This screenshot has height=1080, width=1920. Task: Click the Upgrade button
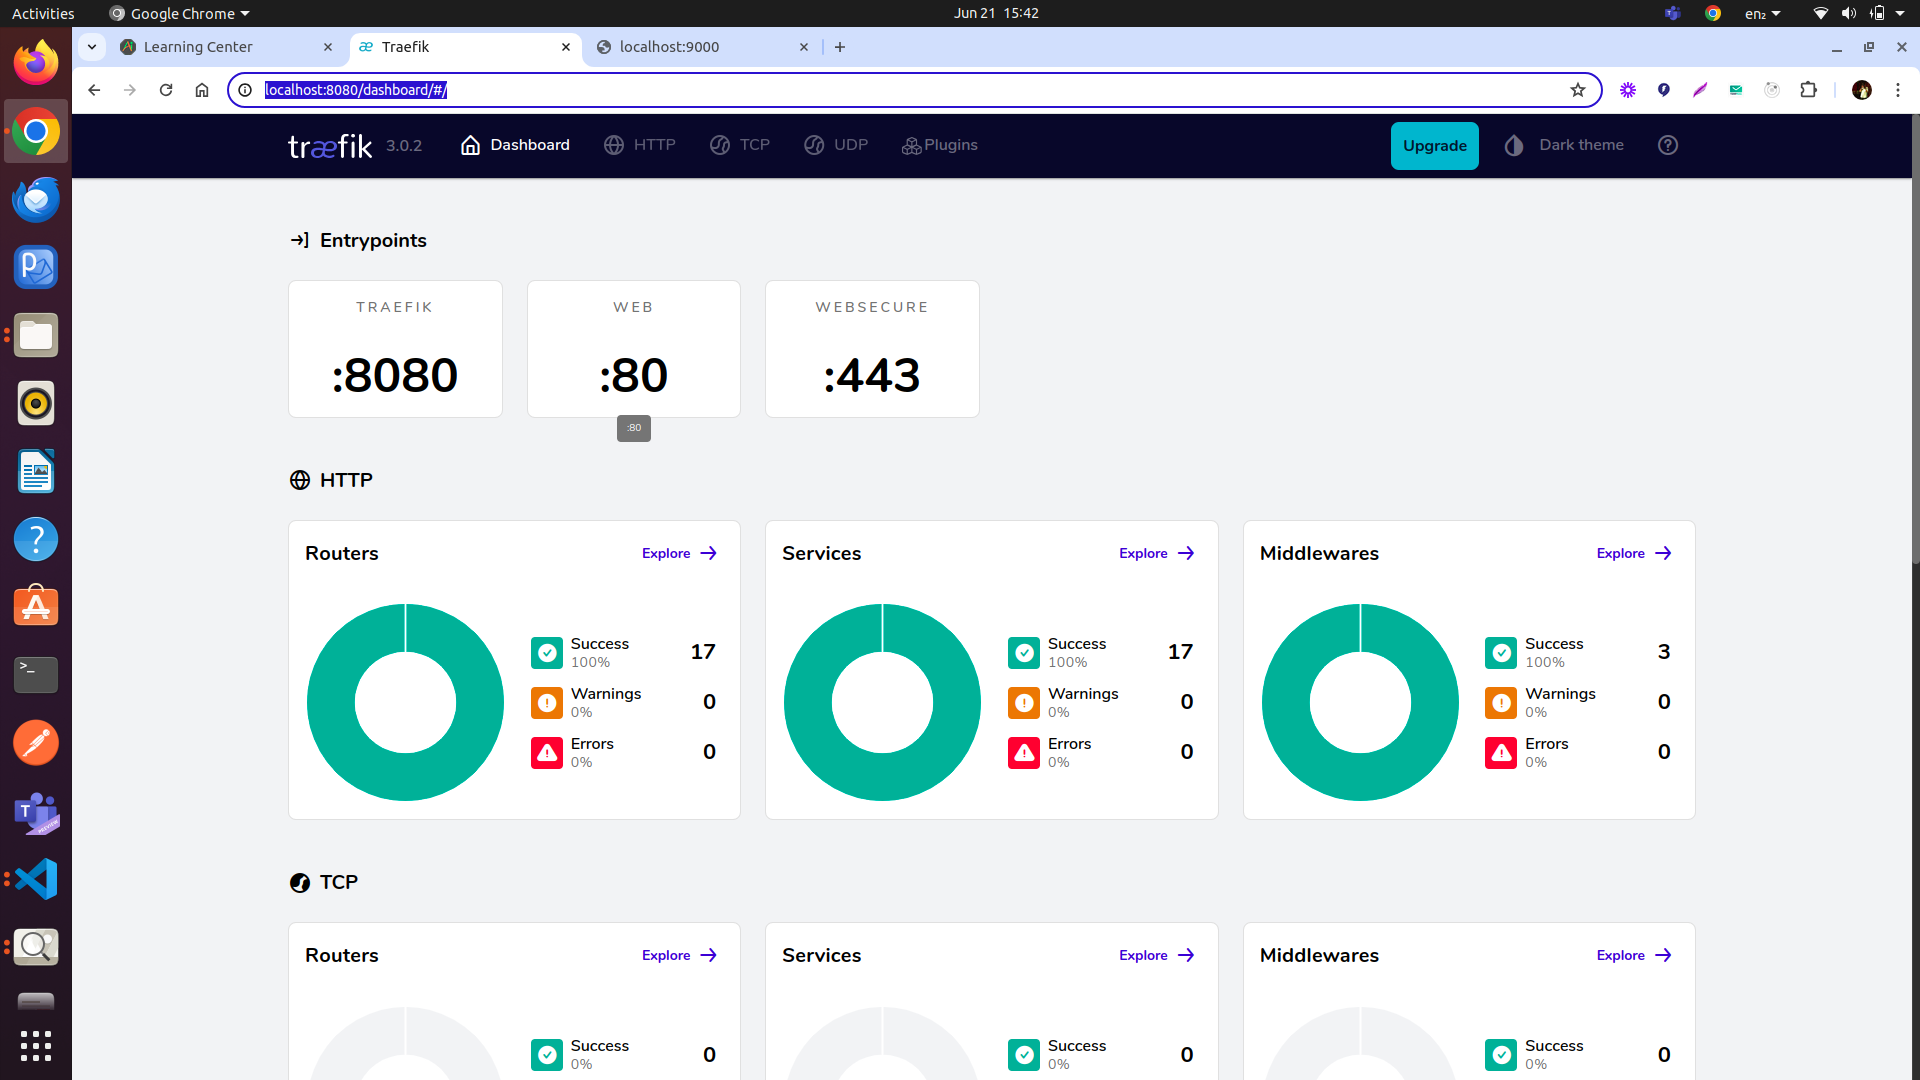(1434, 146)
